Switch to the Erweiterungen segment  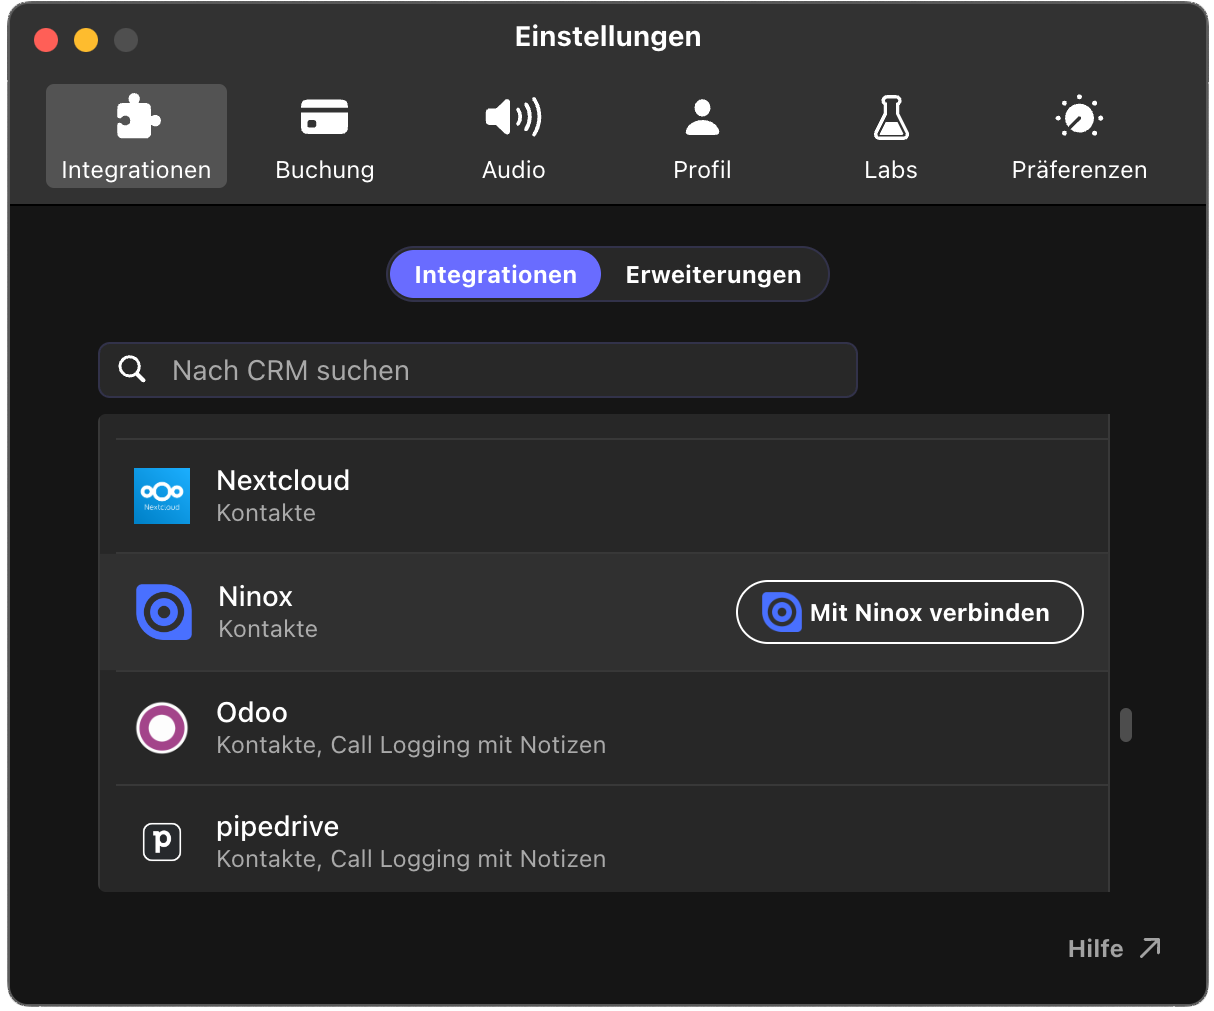713,275
